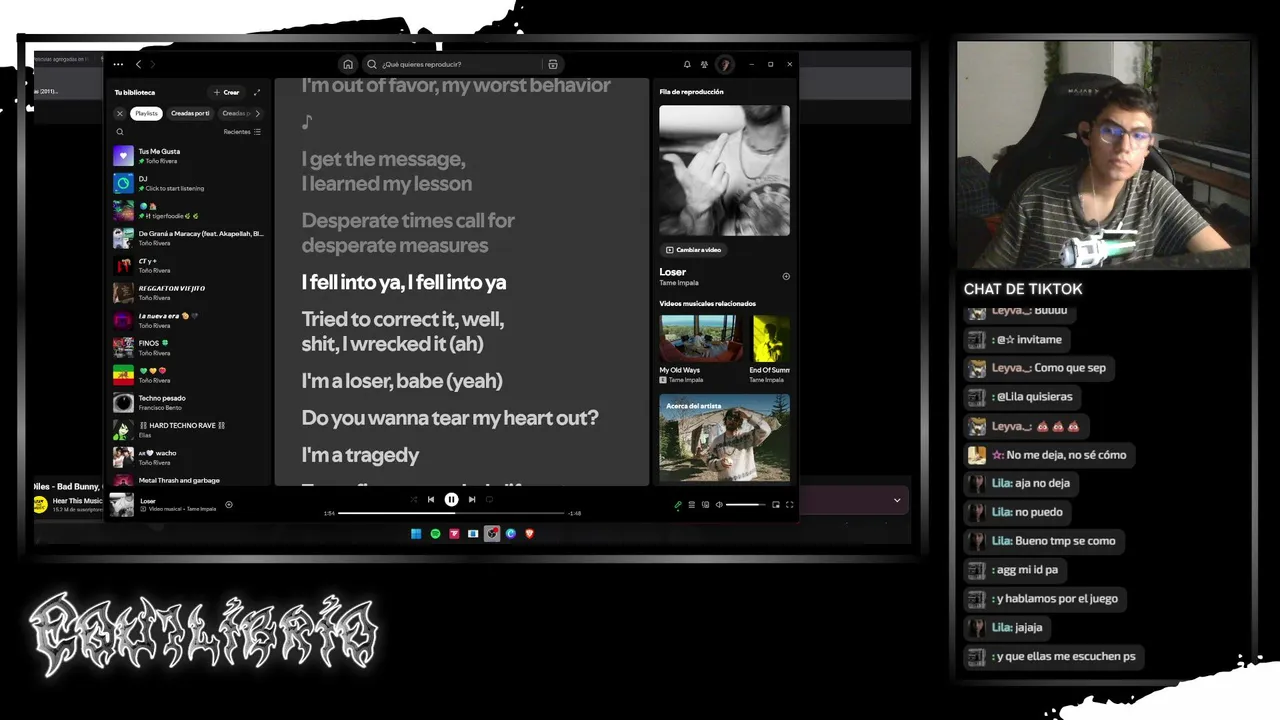This screenshot has height=720, width=1280.
Task: Open the 'CT y +' playlist
Action: pos(188,266)
